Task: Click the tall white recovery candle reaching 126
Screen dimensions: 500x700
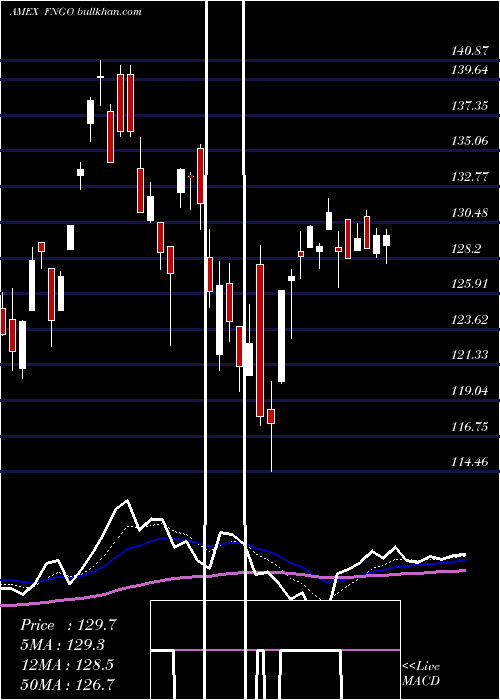Action: (282, 336)
